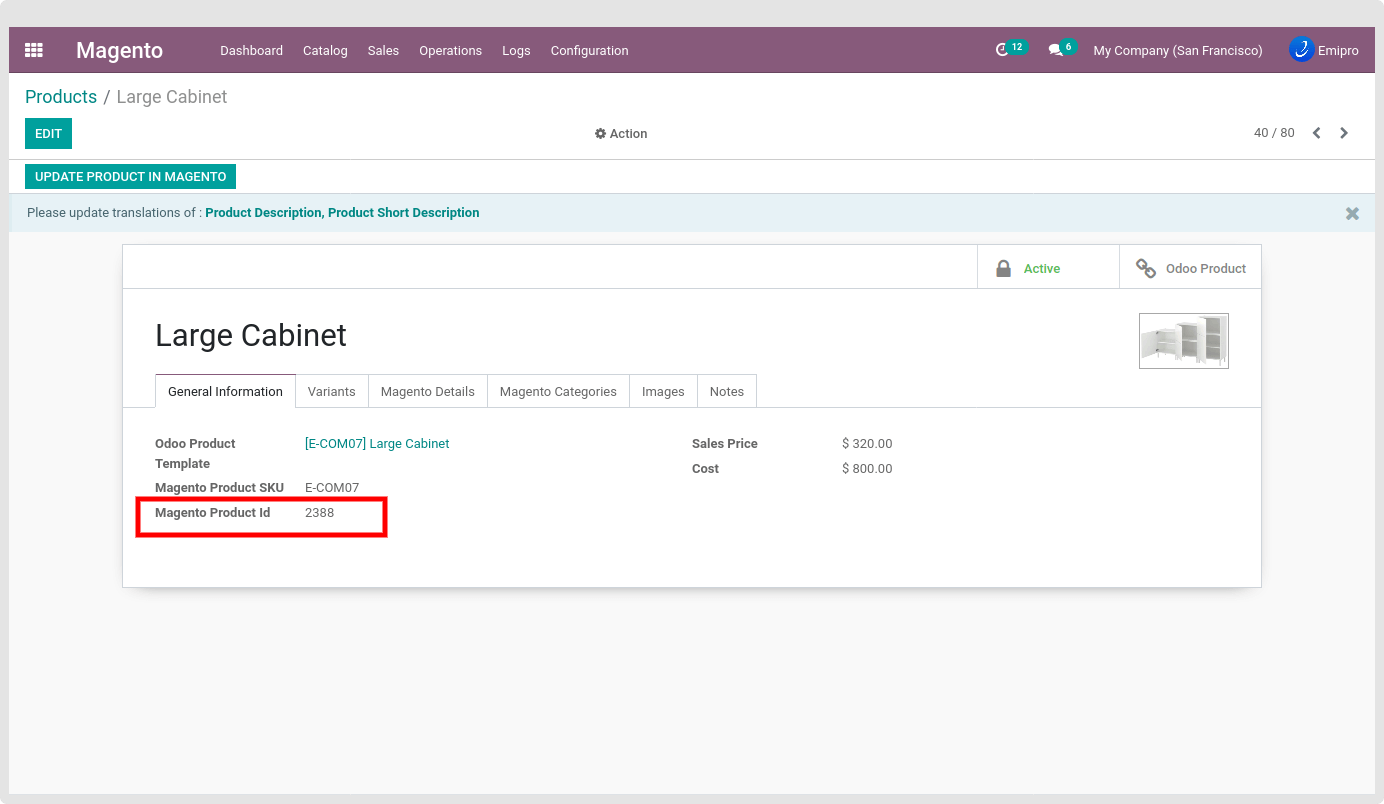Screen dimensions: 1384x804
Task: Switch to the Notes tab
Action: pos(727,391)
